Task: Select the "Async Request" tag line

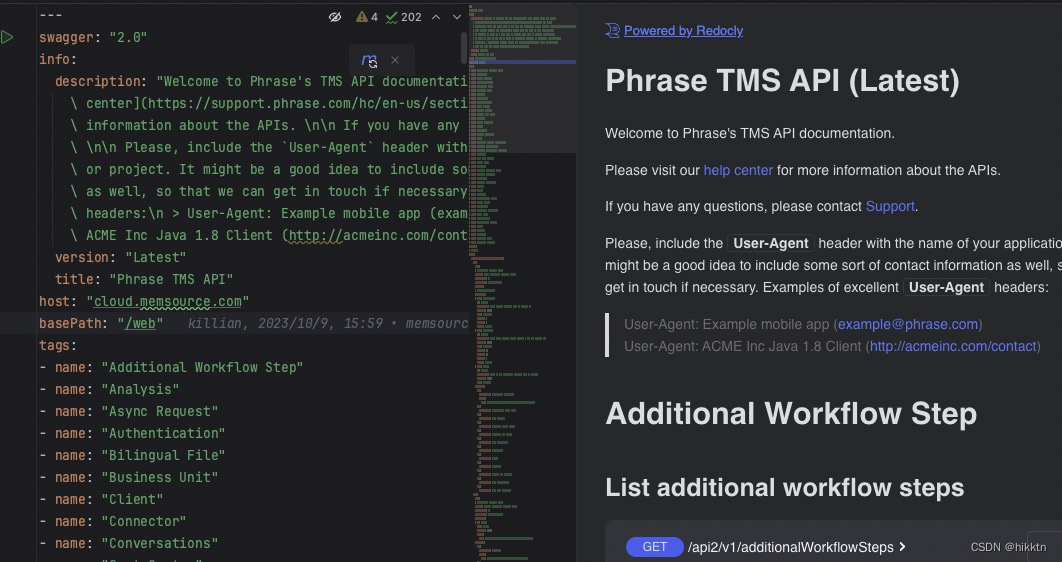Action: pyautogui.click(x=128, y=412)
